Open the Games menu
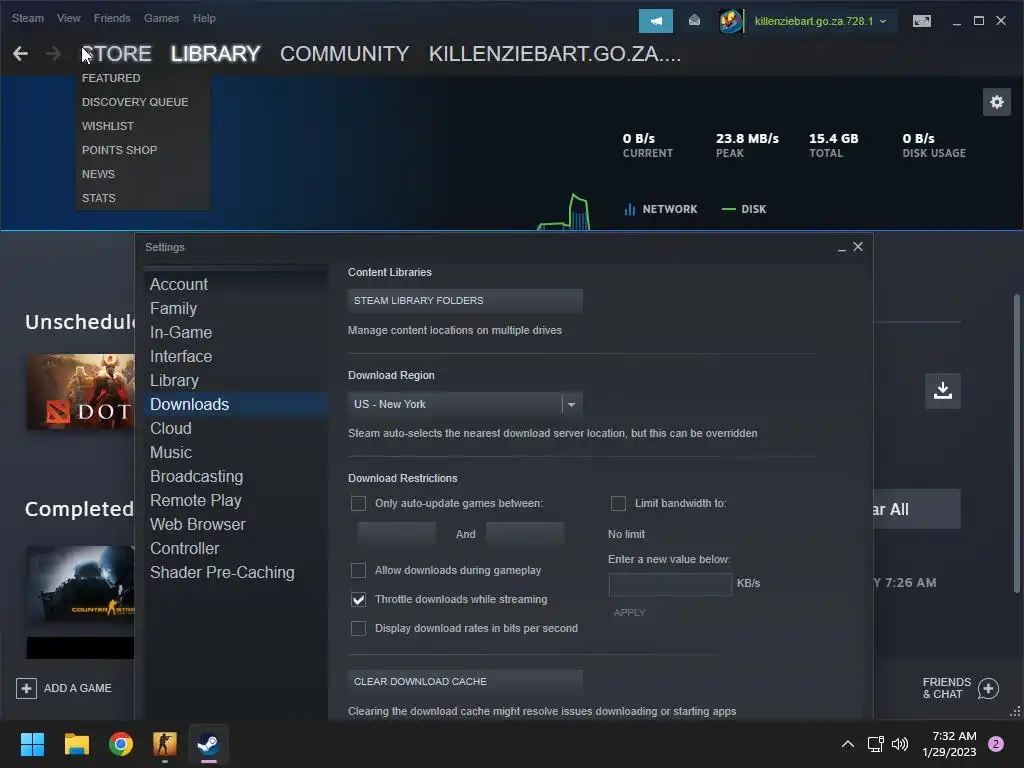This screenshot has width=1024, height=768. [x=161, y=18]
